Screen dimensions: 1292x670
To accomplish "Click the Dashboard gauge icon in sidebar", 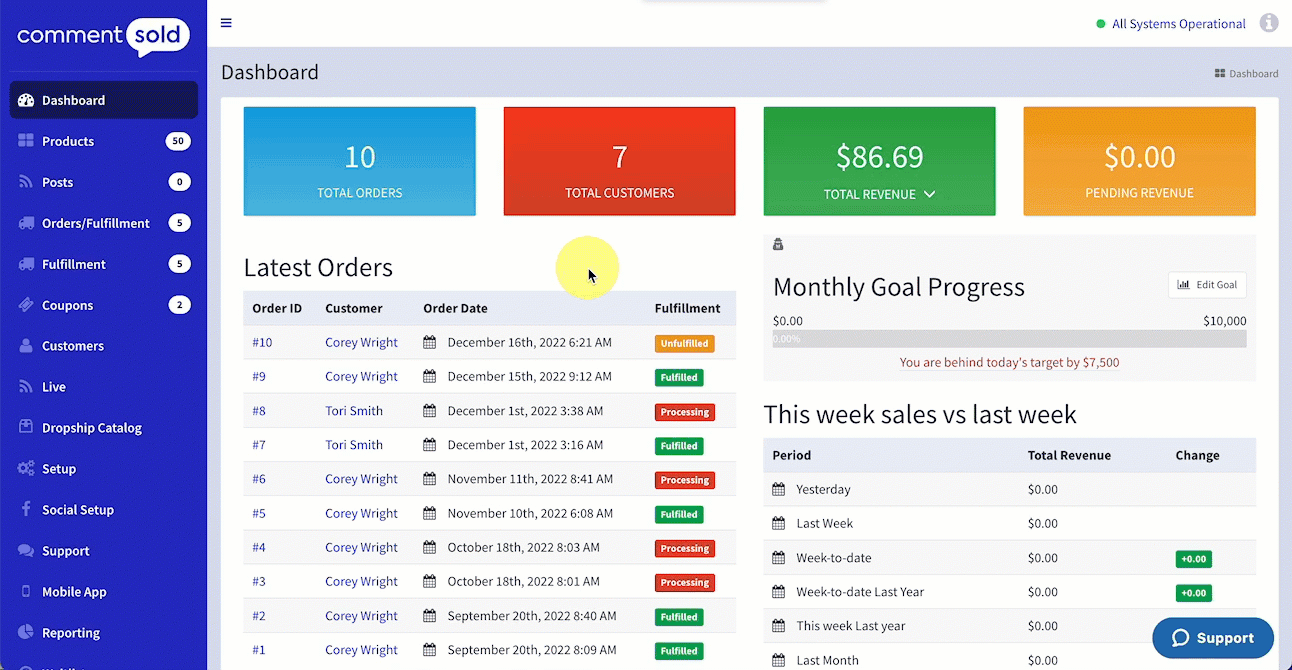I will [x=26, y=100].
